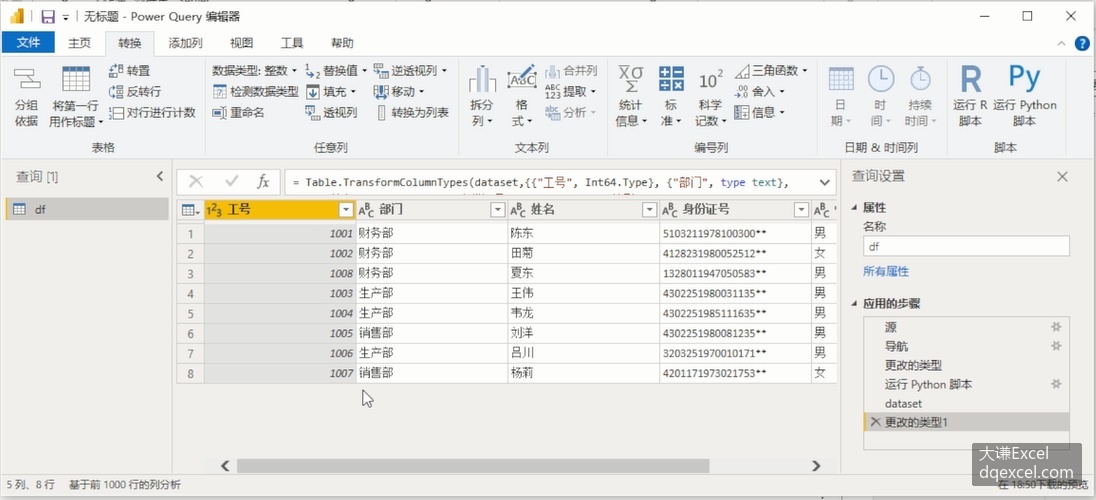Click 透视列 (Pivot Column)
Image resolution: width=1096 pixels, height=500 pixels.
pyautogui.click(x=331, y=113)
